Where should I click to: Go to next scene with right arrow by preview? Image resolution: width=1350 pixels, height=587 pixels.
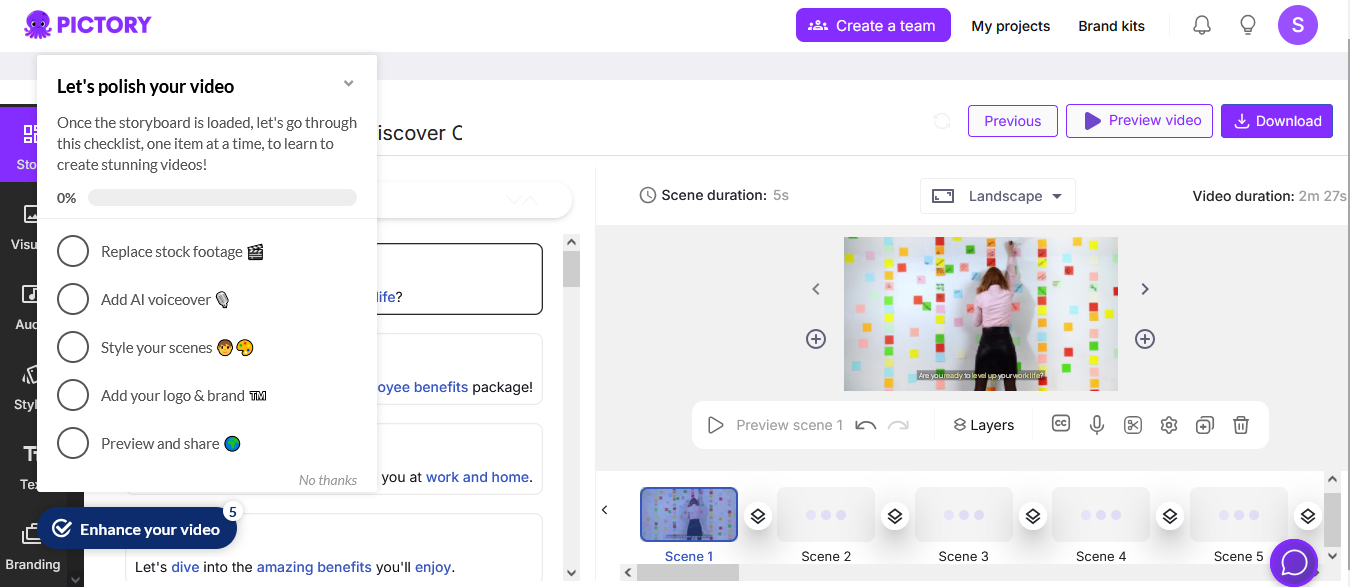tap(1145, 289)
